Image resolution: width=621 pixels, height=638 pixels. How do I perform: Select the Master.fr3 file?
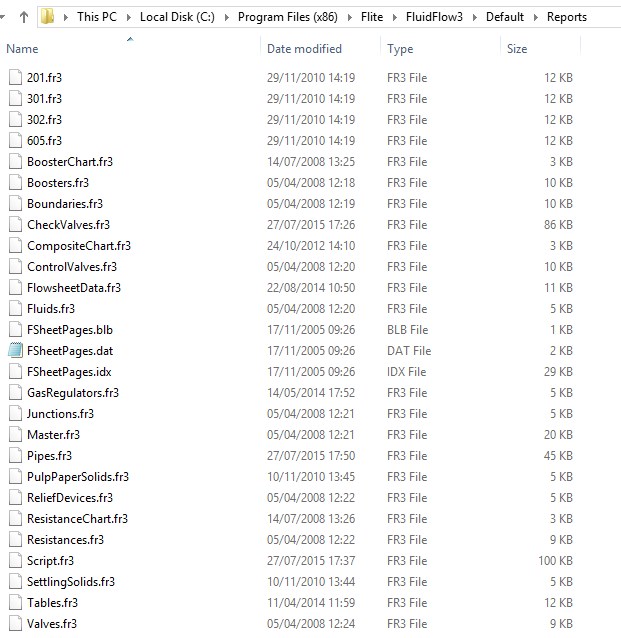[x=53, y=435]
